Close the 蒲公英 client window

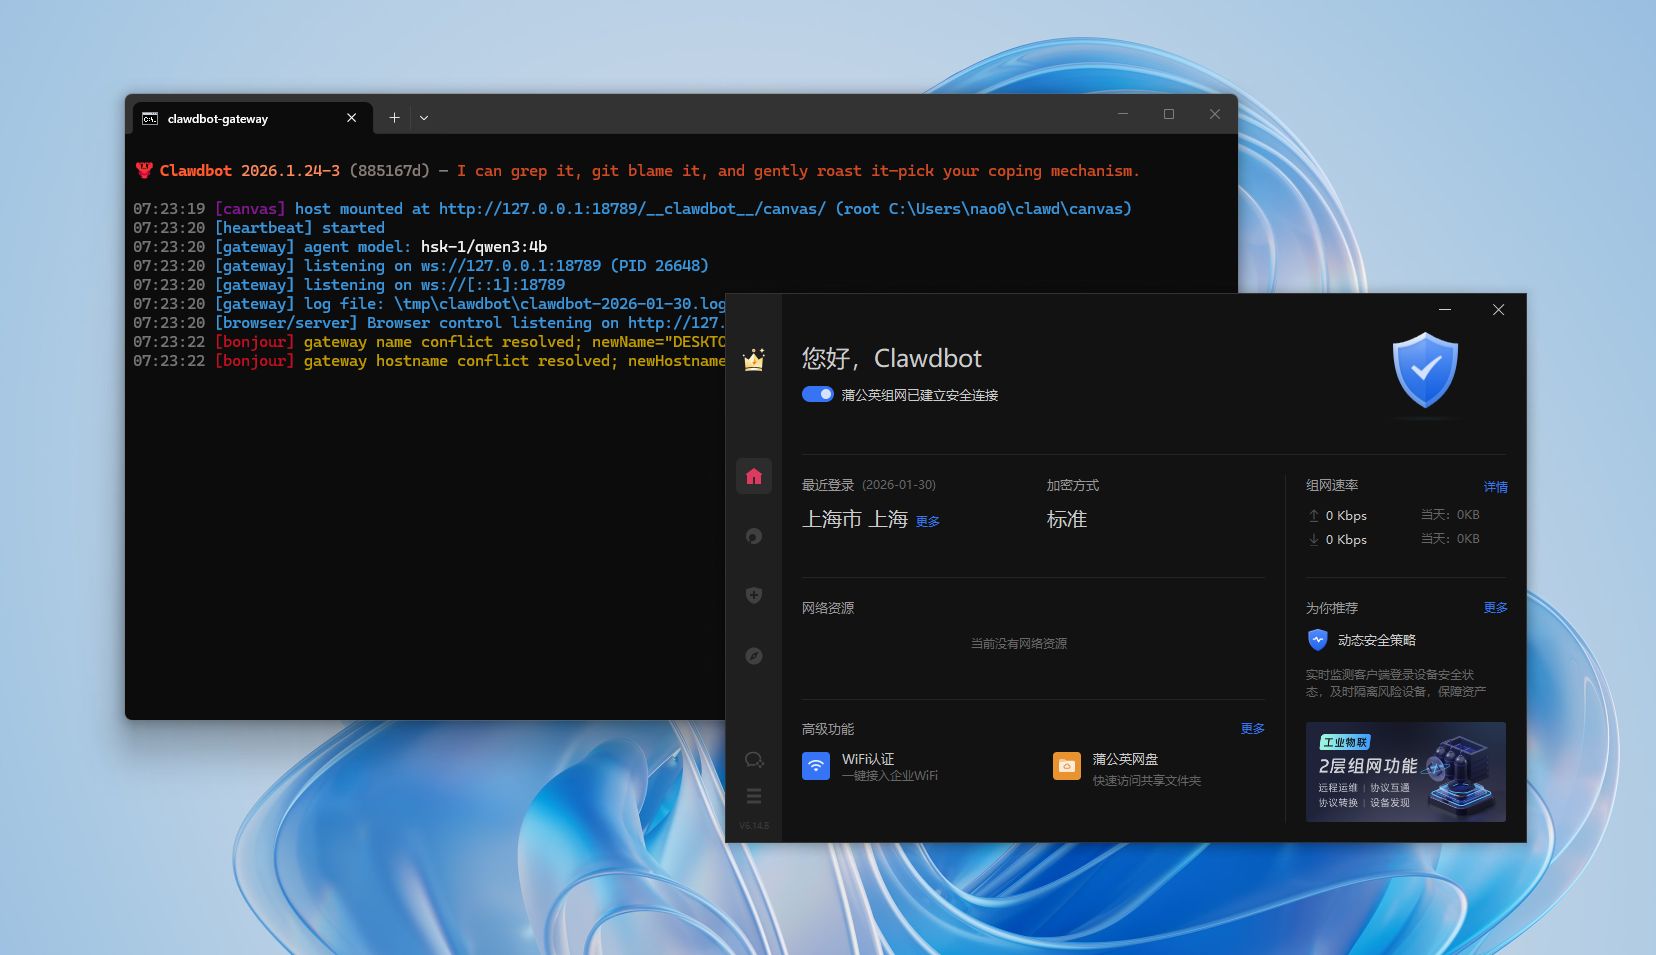1498,310
